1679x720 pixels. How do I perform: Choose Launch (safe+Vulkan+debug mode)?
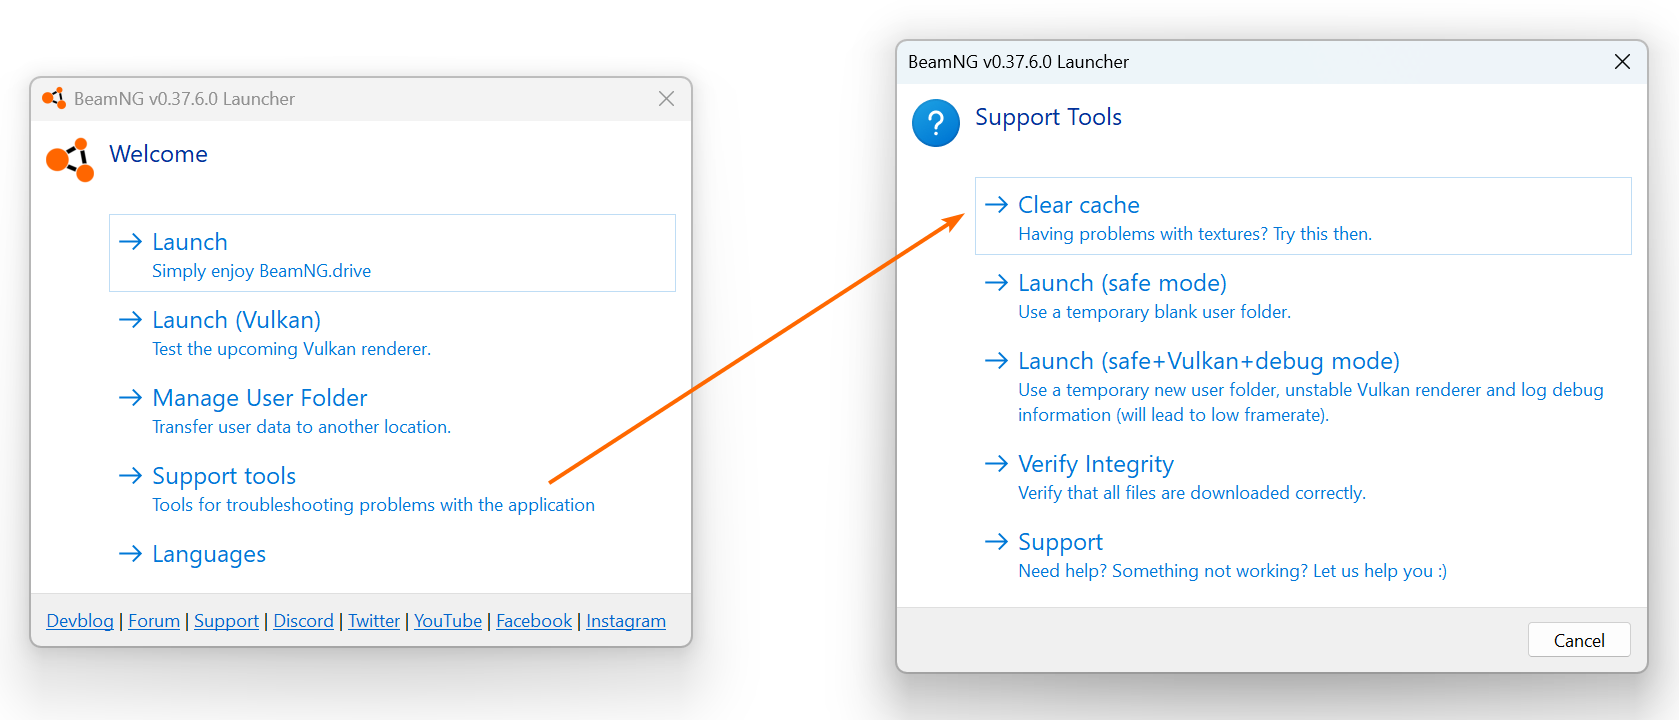1303,386
